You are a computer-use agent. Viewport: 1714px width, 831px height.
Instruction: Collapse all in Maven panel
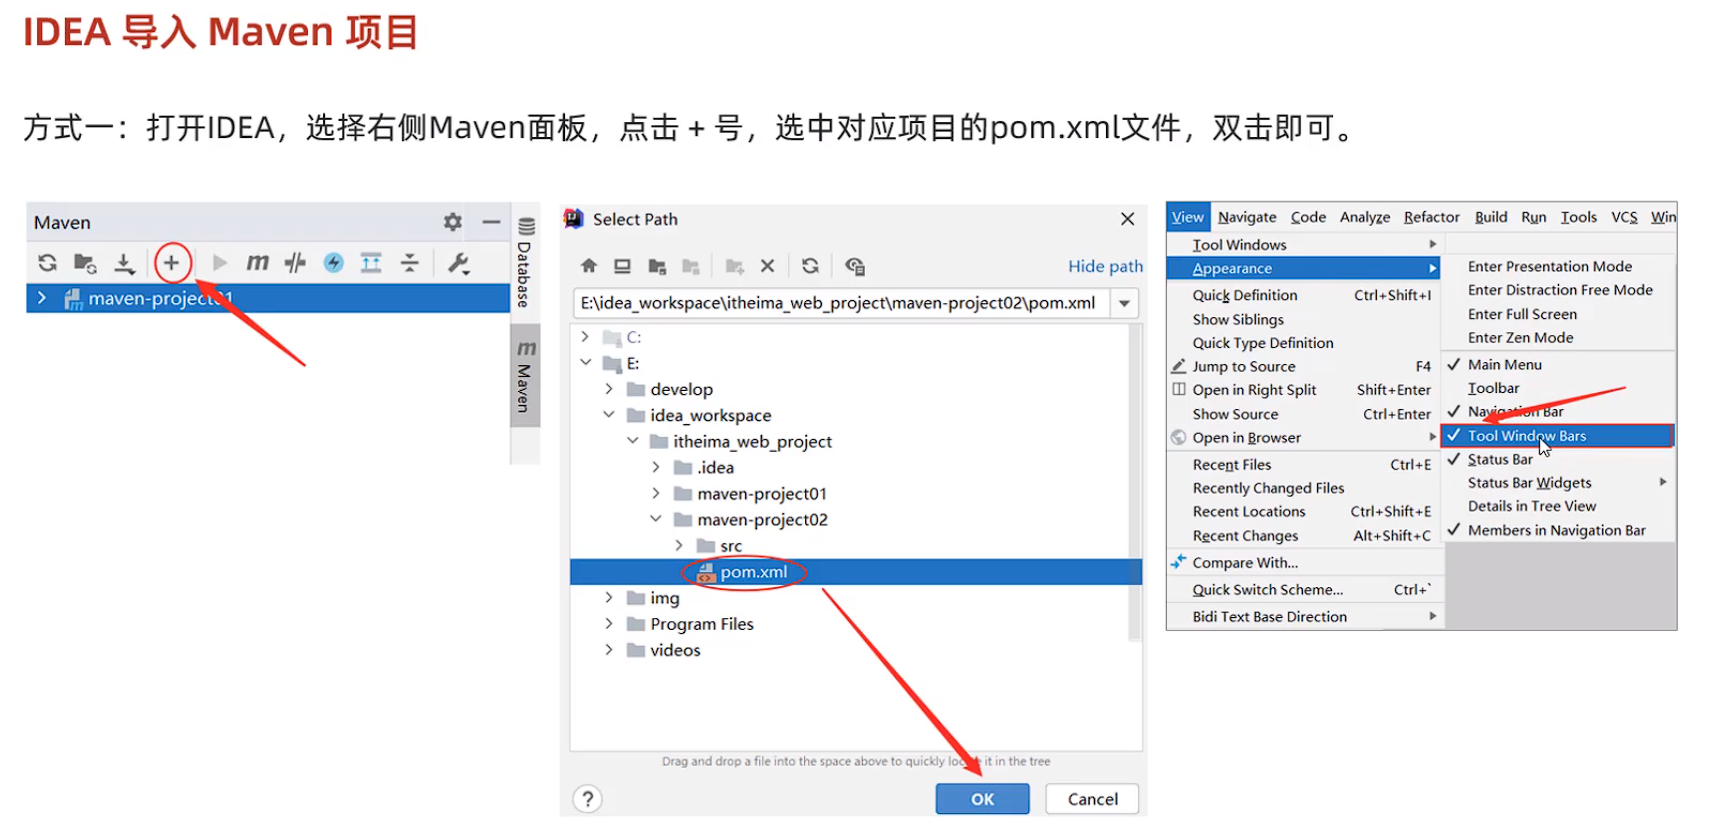[409, 263]
